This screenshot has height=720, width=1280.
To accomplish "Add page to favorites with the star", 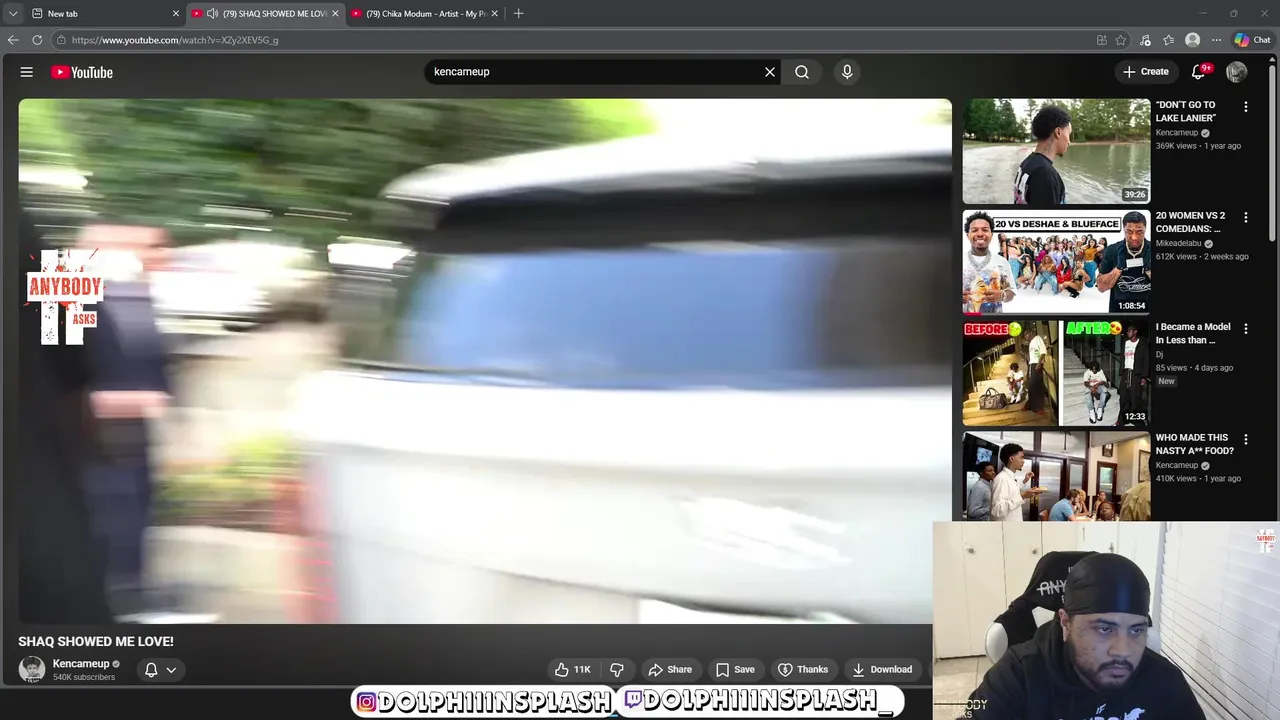I will point(1121,40).
